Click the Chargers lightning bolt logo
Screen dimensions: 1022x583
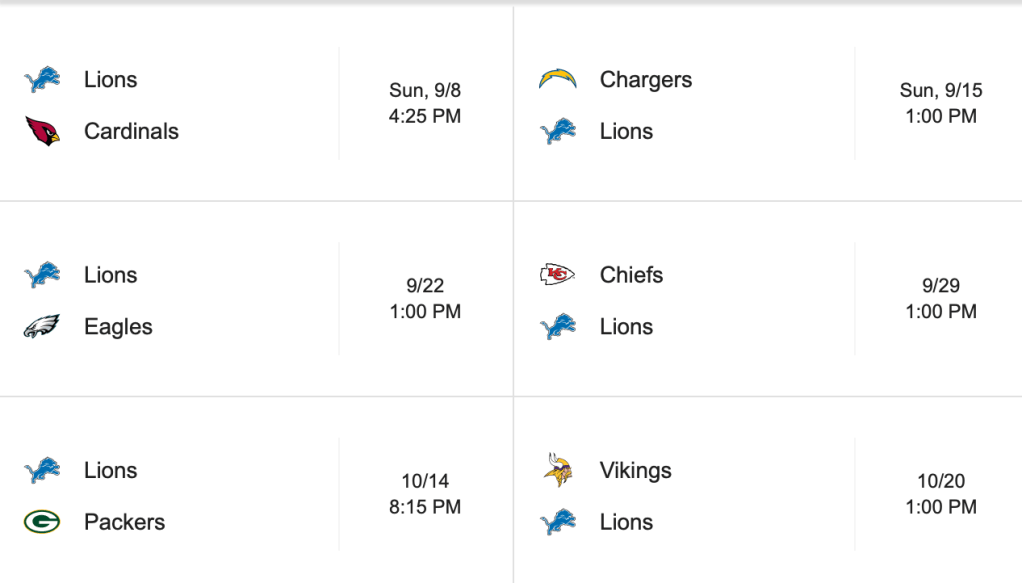558,79
